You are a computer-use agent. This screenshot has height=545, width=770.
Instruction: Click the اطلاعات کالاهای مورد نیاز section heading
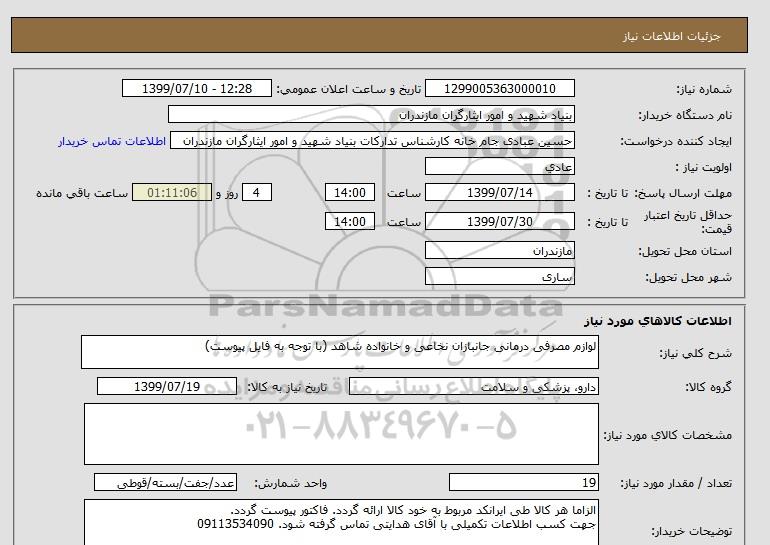658,321
